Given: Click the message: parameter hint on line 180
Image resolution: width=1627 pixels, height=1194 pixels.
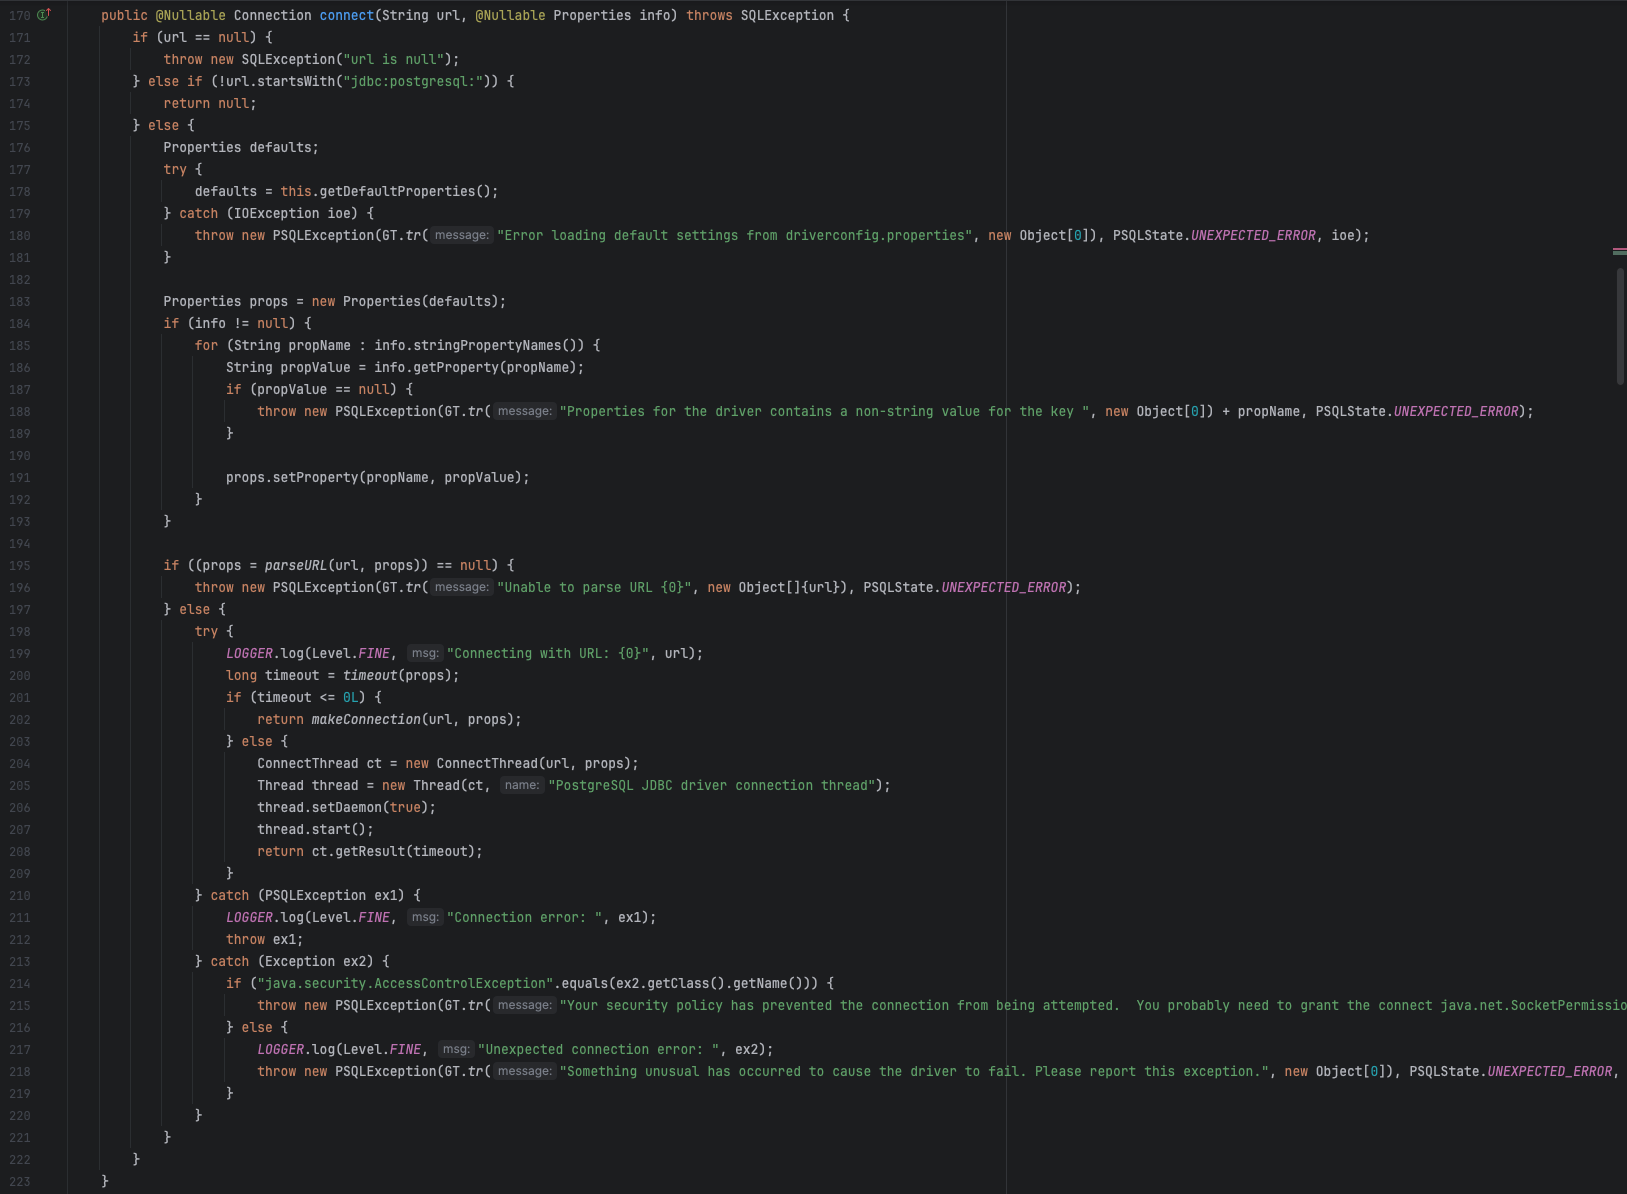Looking at the screenshot, I should point(466,235).
